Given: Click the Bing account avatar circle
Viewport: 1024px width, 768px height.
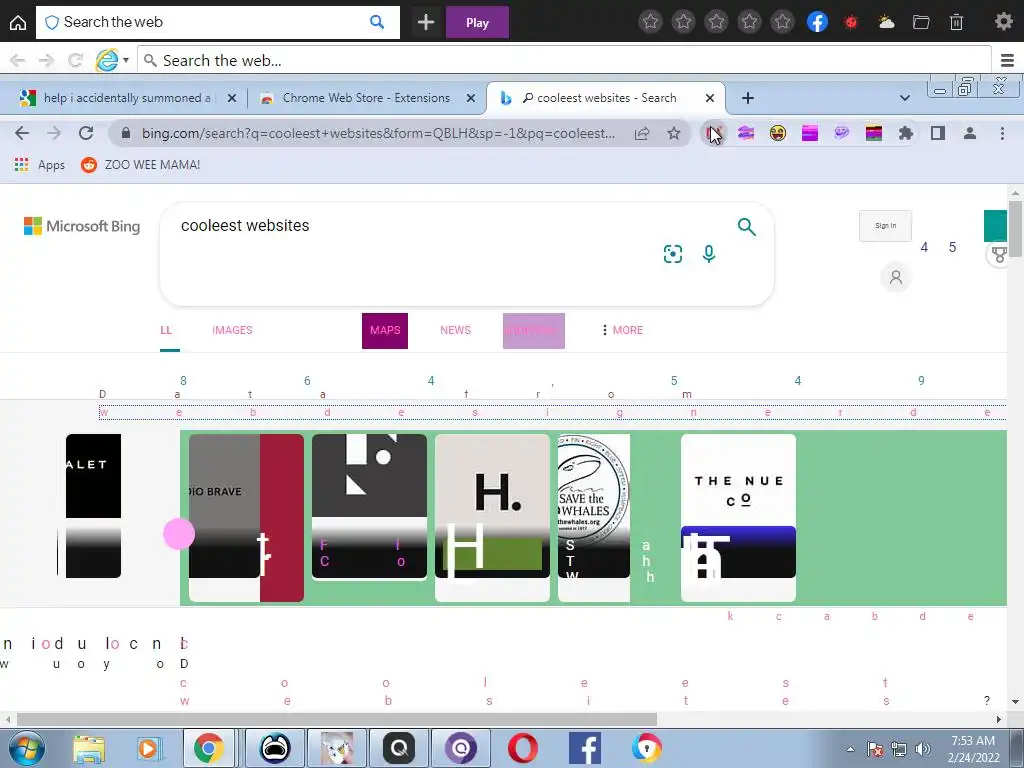Looking at the screenshot, I should point(896,277).
